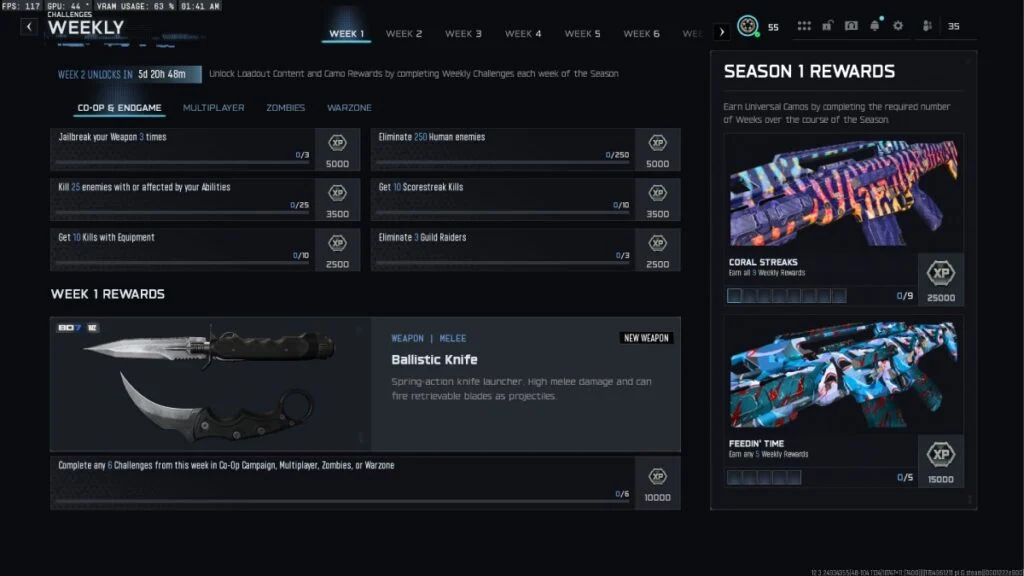Switch to the Week 5 tab
Viewport: 1024px width, 576px height.
582,34
